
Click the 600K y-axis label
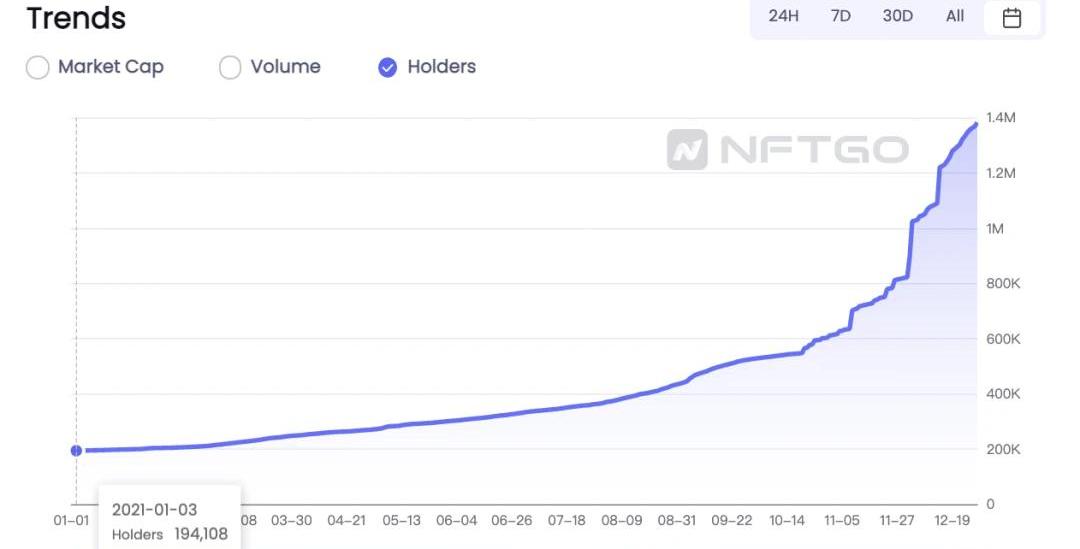(1002, 339)
